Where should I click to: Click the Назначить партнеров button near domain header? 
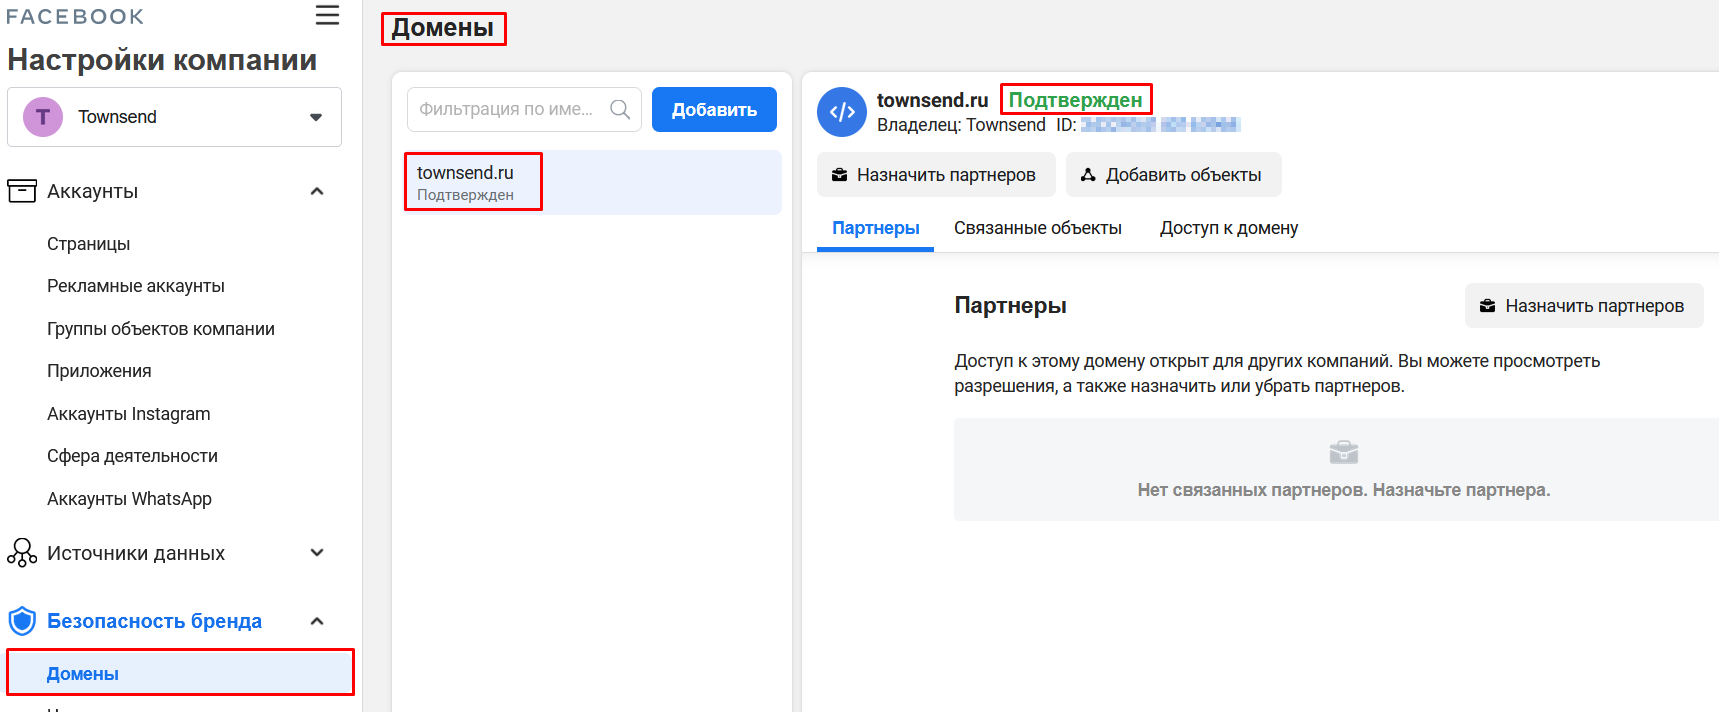click(936, 175)
